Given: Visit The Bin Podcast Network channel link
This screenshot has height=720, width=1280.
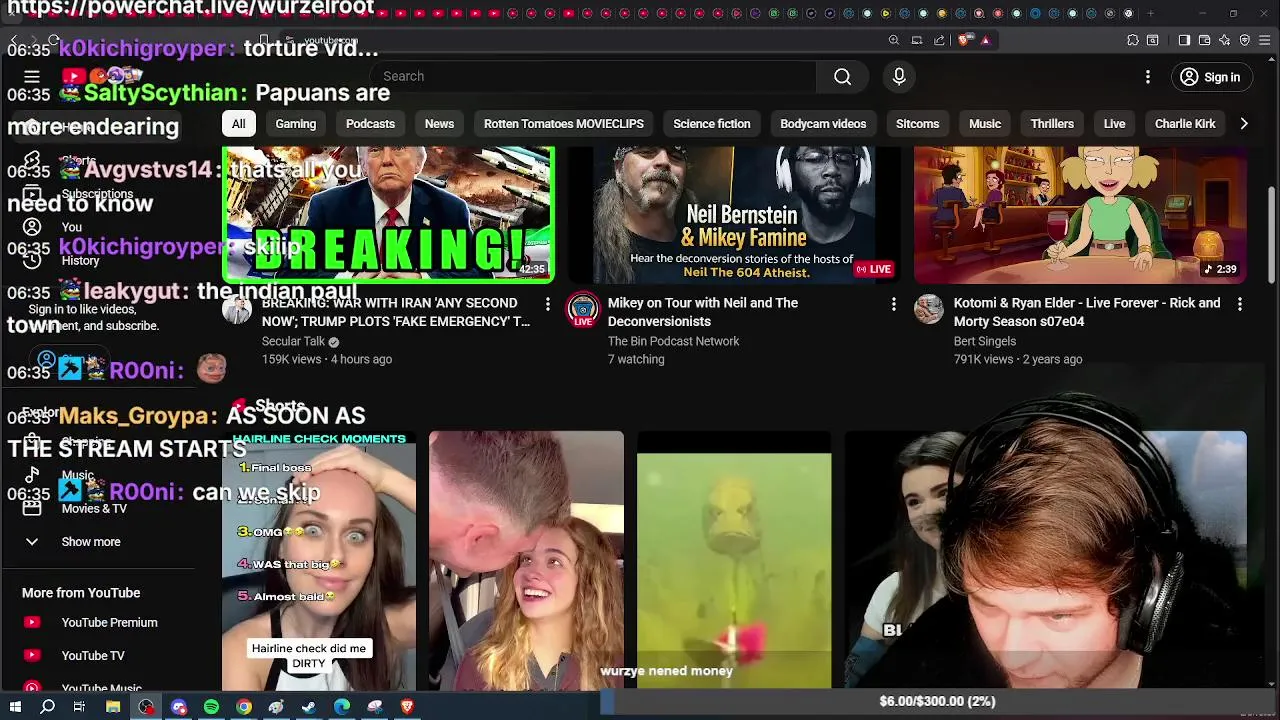Looking at the screenshot, I should (674, 341).
